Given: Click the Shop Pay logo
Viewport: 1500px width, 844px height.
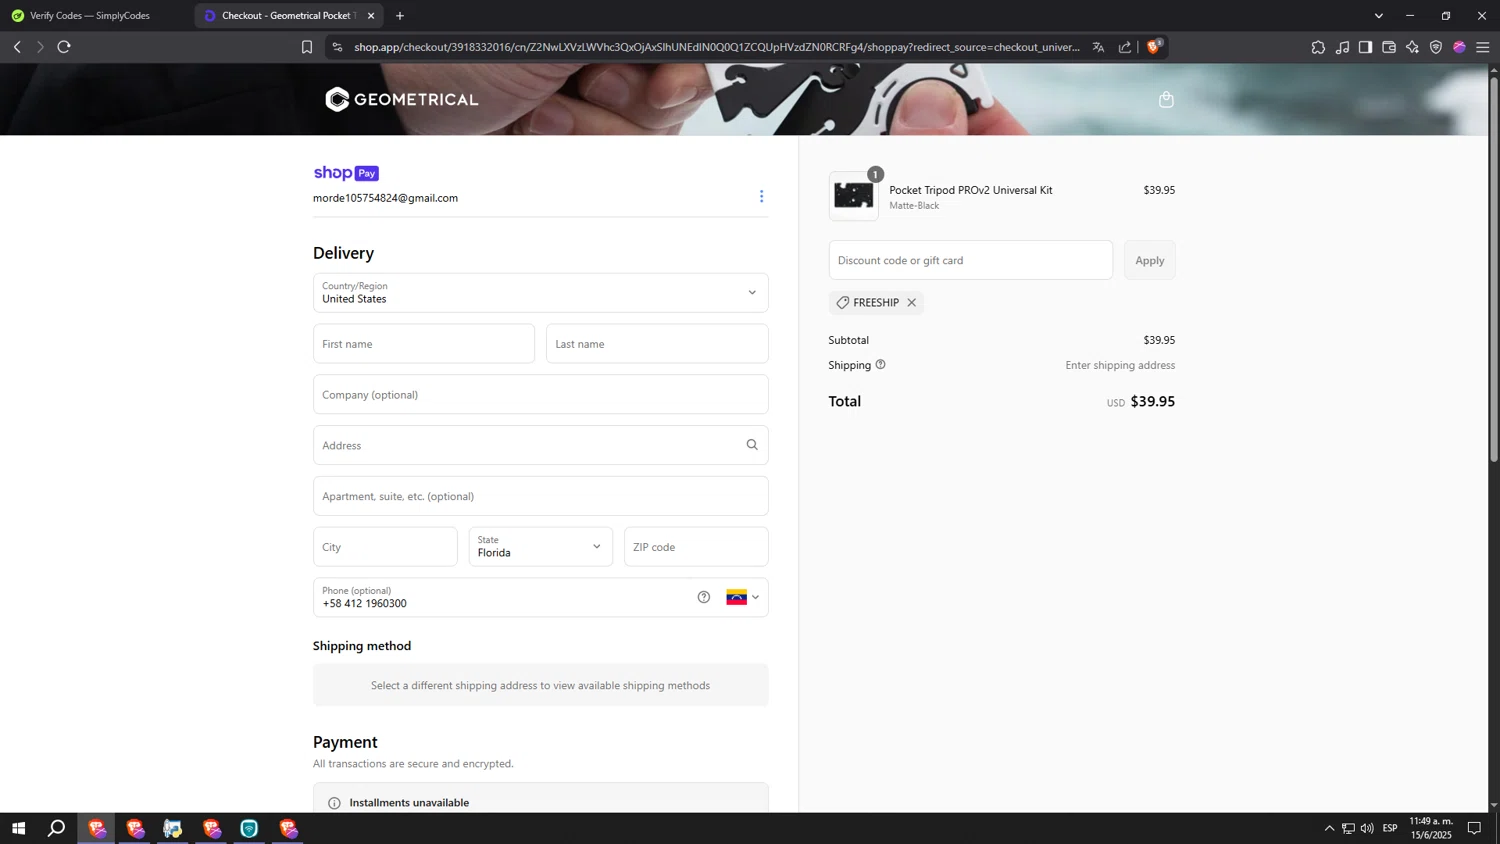Looking at the screenshot, I should [x=346, y=173].
